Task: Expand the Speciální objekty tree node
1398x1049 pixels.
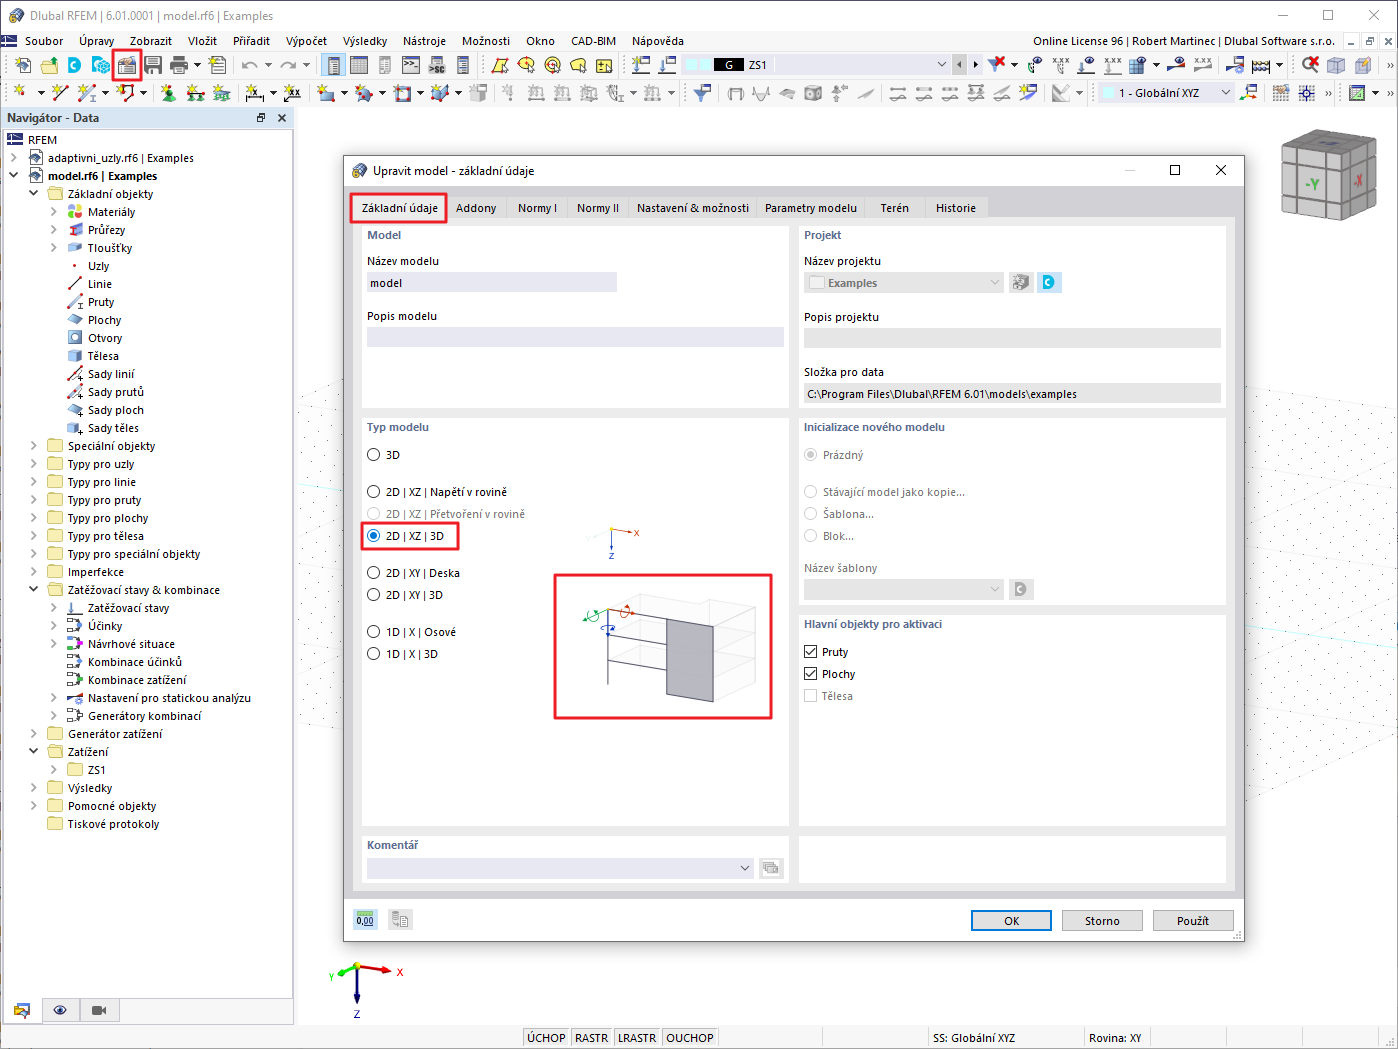Action: pos(34,446)
